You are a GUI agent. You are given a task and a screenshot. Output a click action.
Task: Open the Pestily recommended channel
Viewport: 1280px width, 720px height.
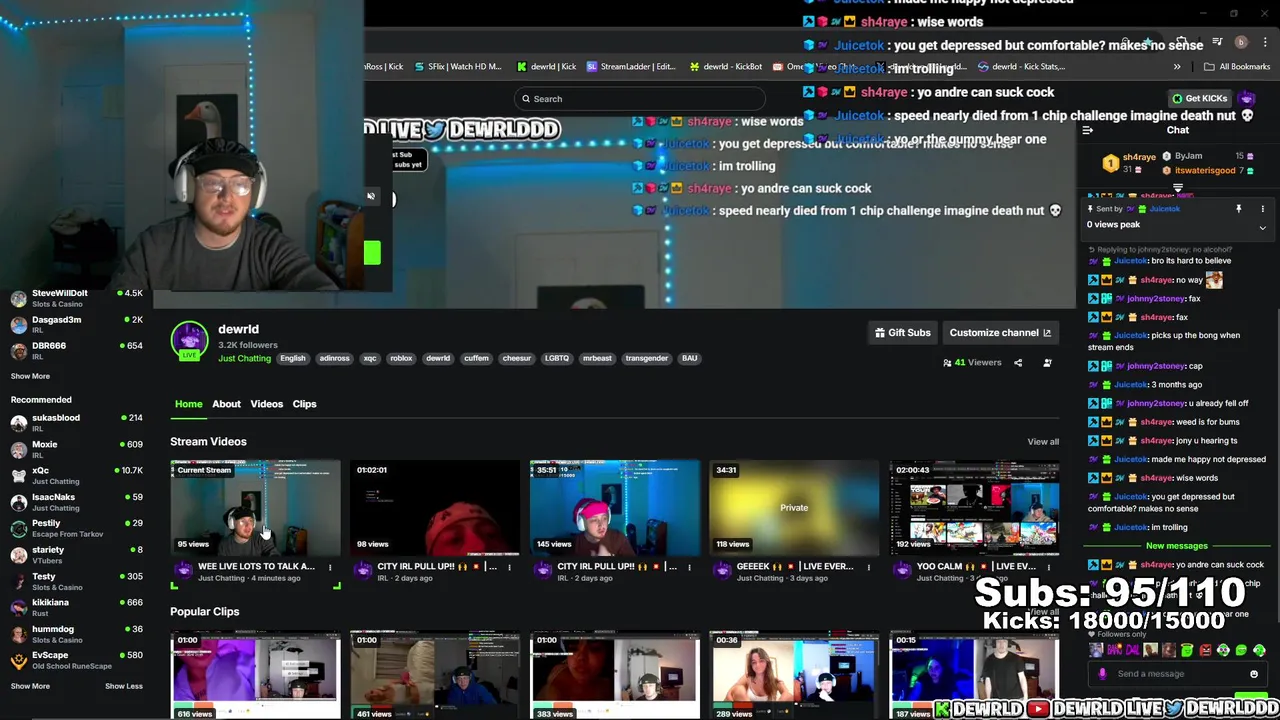75,528
